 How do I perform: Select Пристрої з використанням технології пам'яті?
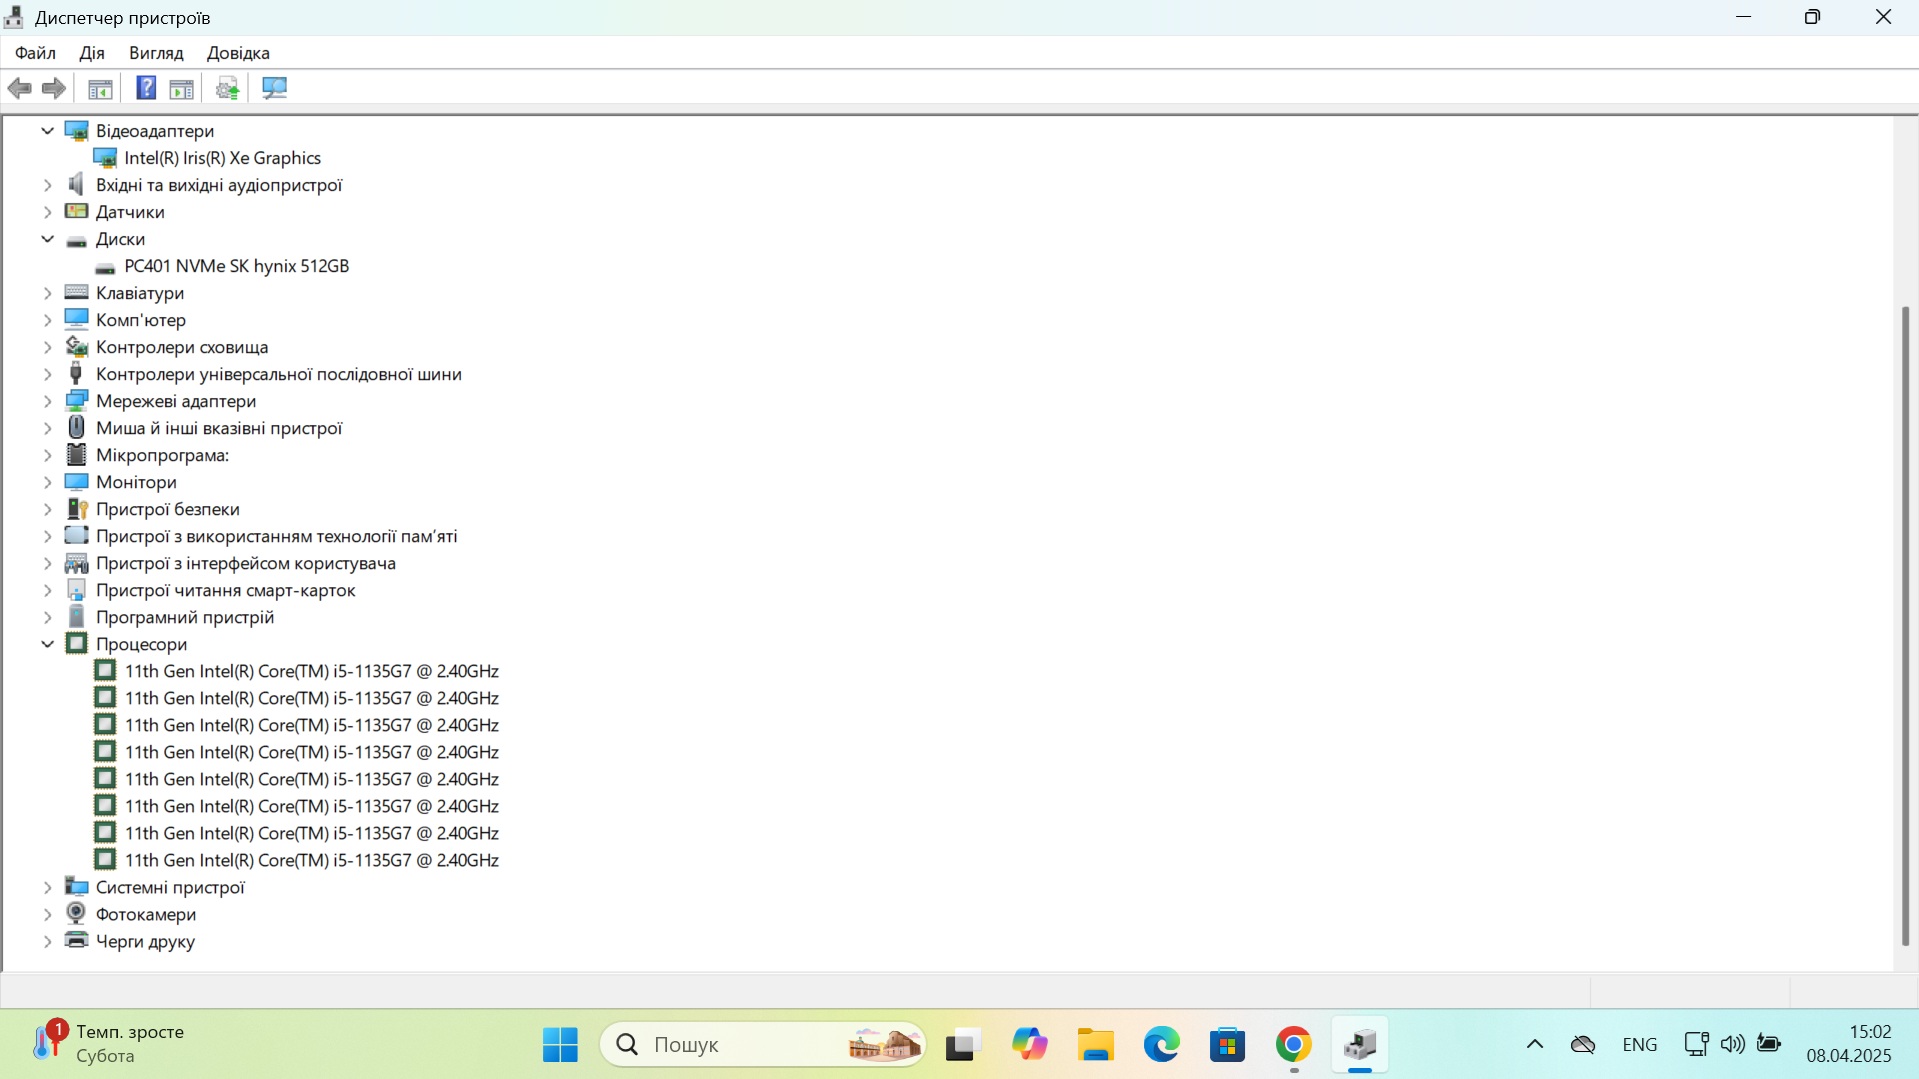[x=276, y=536]
